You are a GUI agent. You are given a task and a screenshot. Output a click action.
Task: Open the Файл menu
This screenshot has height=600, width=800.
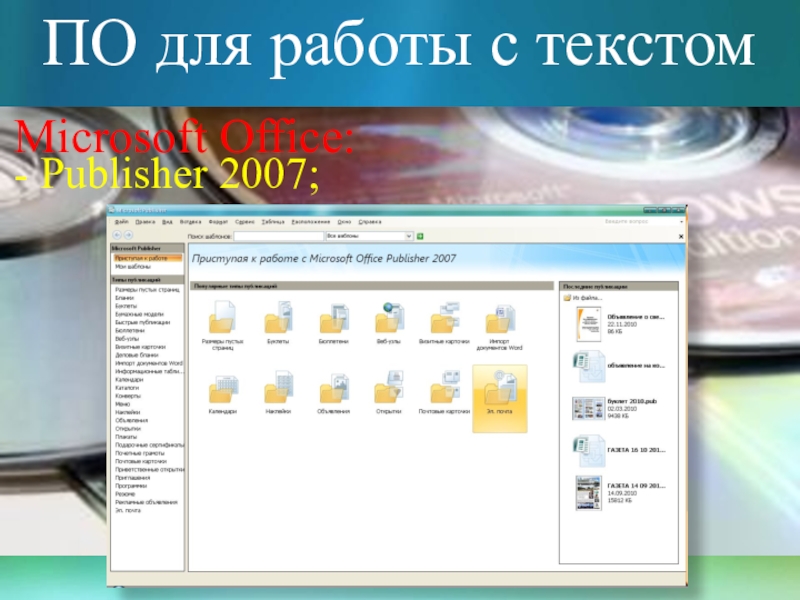(x=120, y=221)
